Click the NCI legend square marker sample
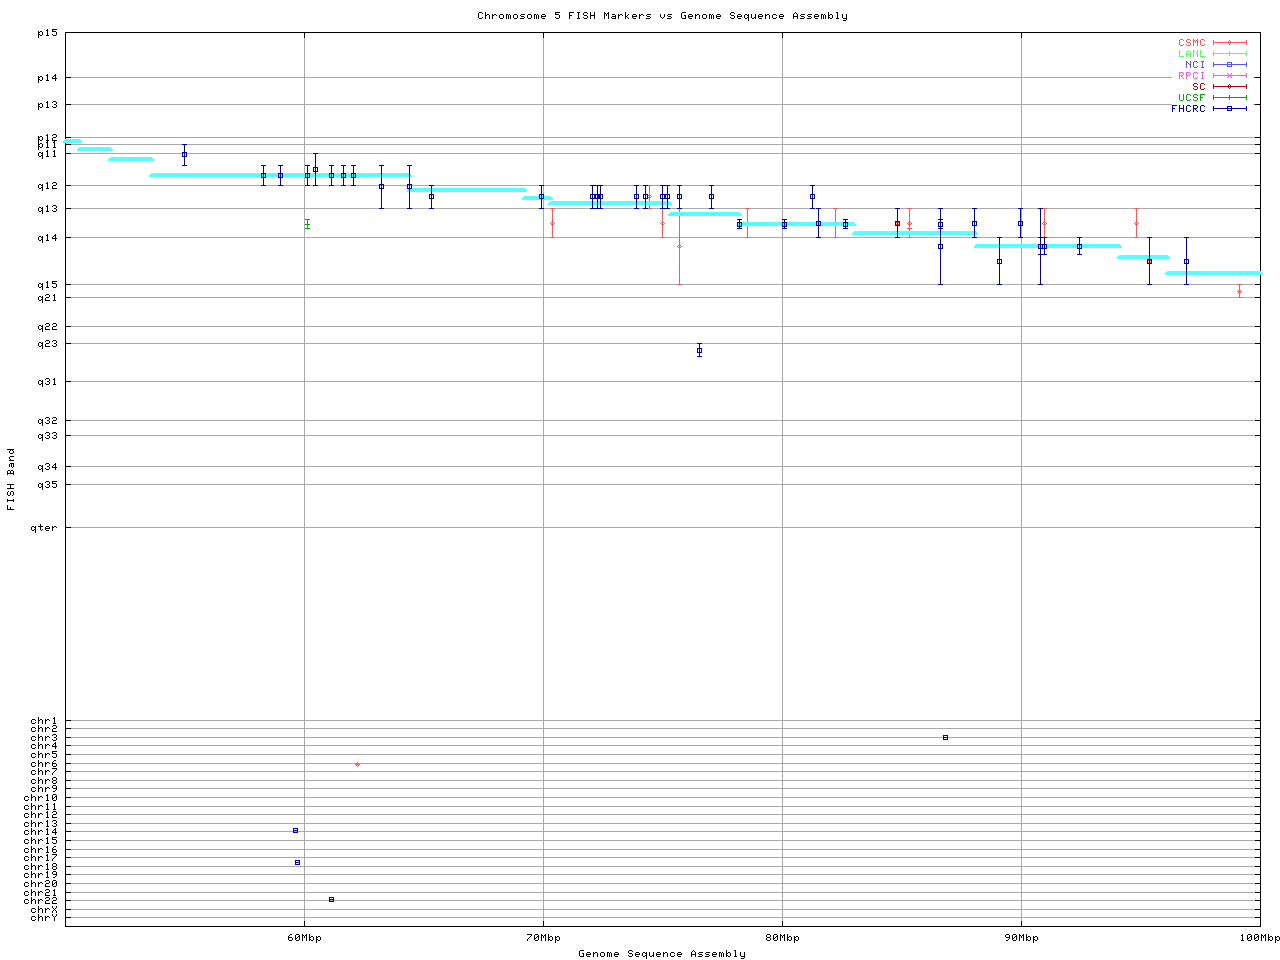The width and height of the screenshot is (1280, 960). (x=1229, y=65)
